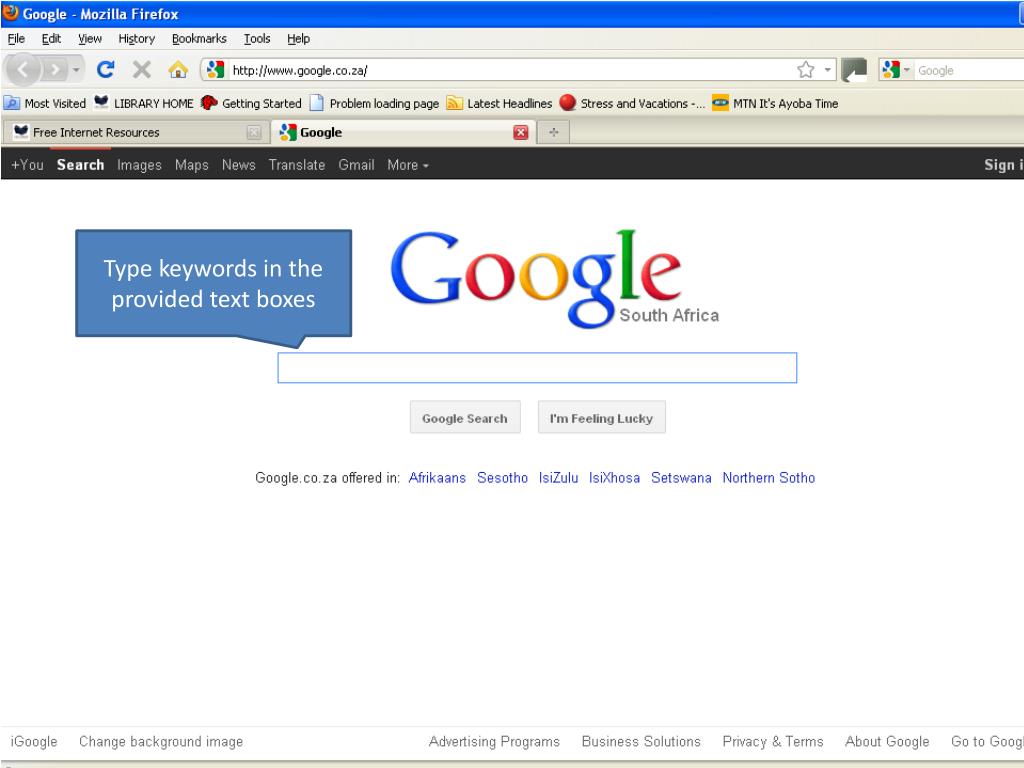Click the Sign in link
1024x768 pixels.
[1003, 165]
